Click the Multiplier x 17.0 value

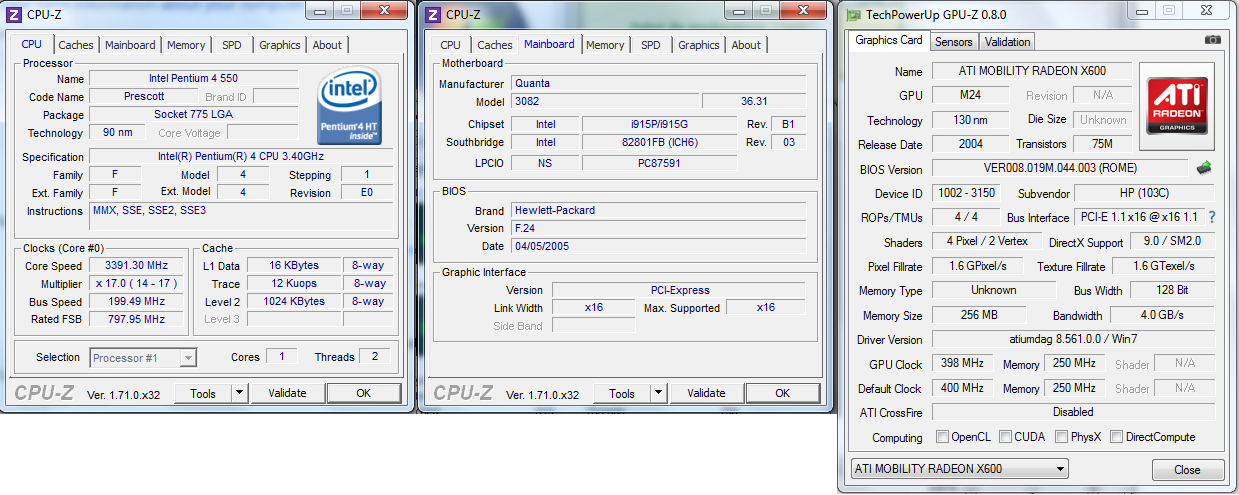click(135, 283)
